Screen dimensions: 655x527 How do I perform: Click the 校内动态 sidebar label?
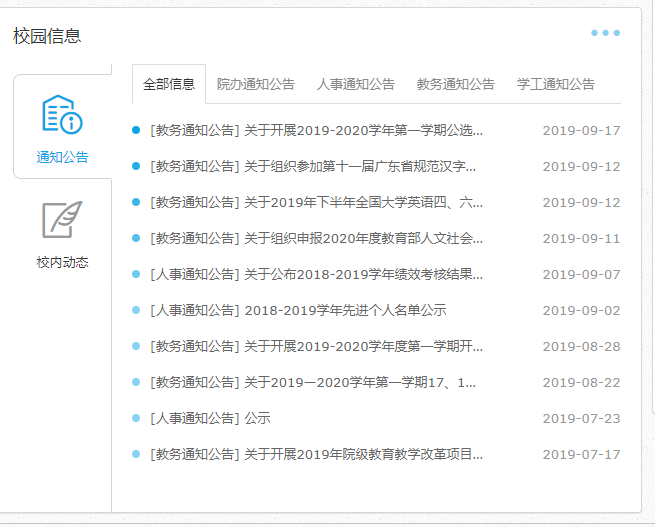(x=63, y=262)
